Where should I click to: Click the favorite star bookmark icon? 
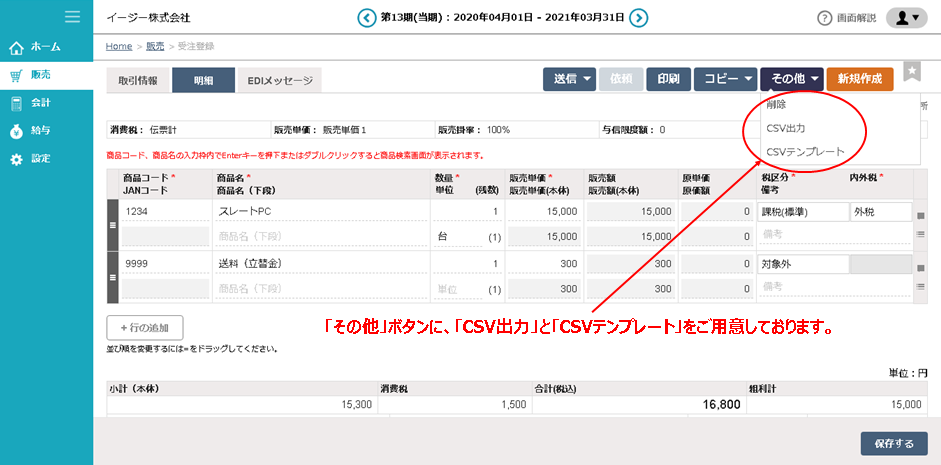pos(912,71)
